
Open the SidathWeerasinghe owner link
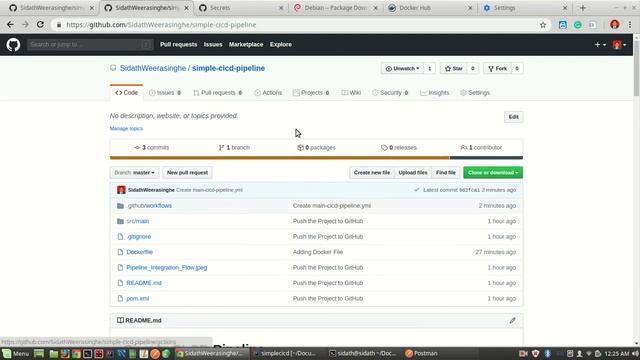click(x=153, y=68)
